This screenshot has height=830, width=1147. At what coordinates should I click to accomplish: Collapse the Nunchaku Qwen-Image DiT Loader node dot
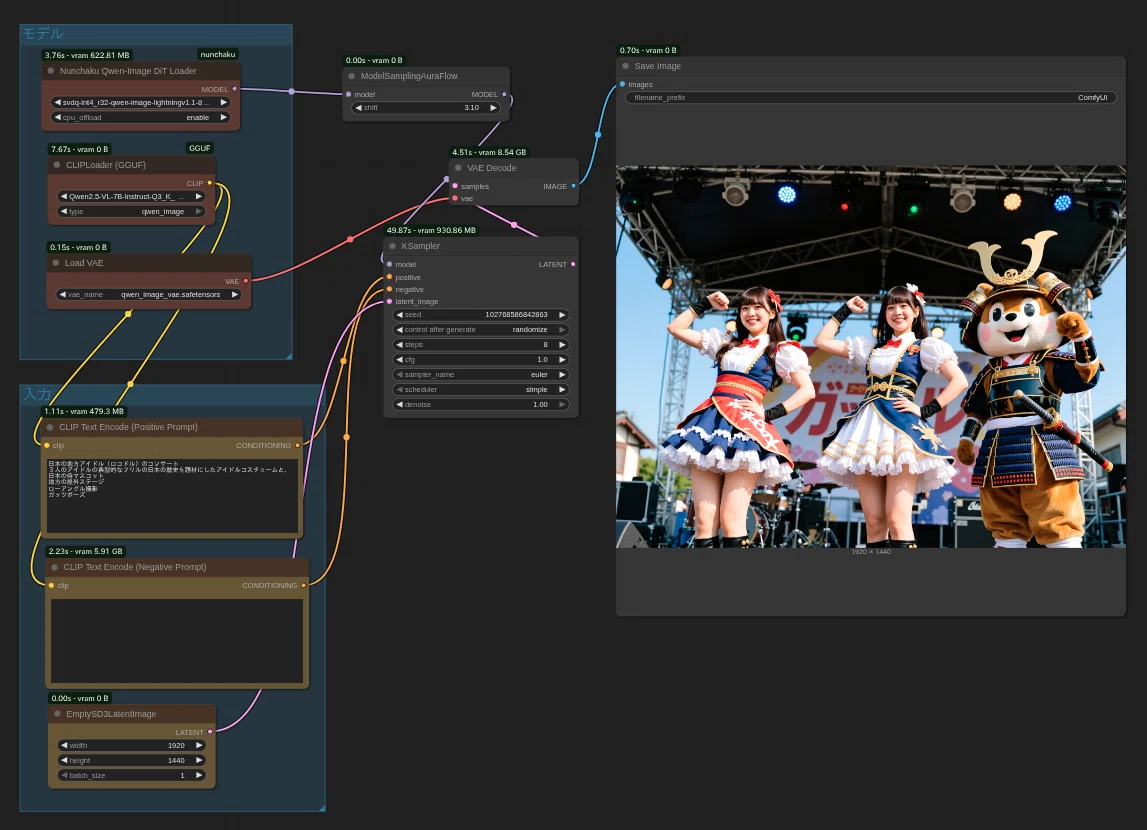tap(50, 71)
